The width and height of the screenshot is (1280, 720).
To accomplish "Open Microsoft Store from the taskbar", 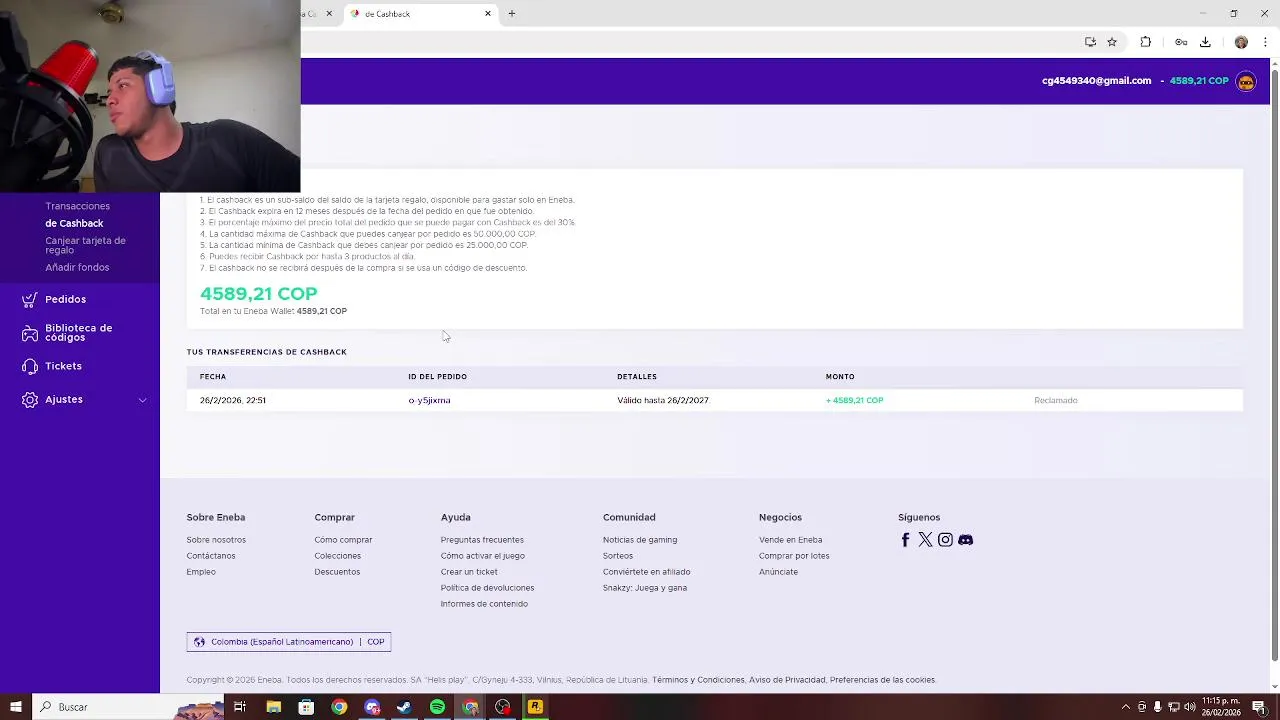I will 306,707.
